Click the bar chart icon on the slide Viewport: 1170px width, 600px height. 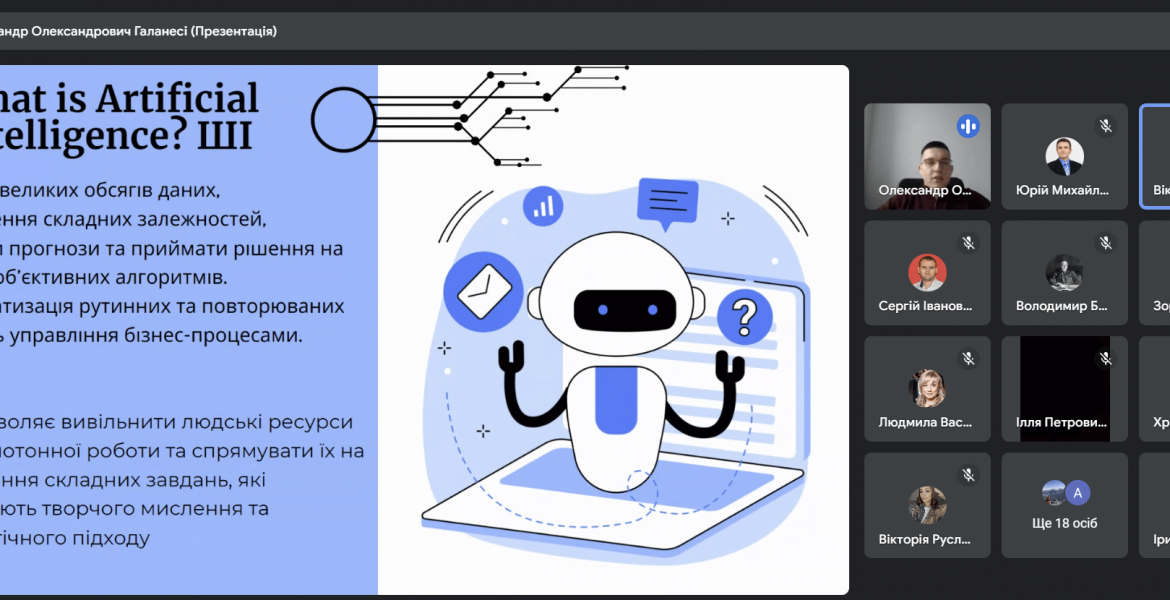click(x=543, y=205)
